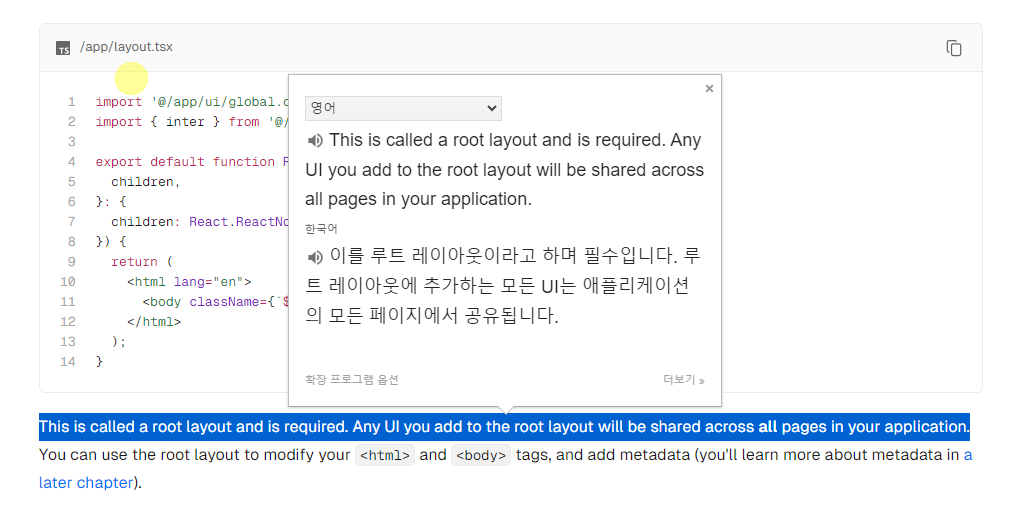This screenshot has height=509, width=1010.
Task: Play audio for the English sentence
Action: pyautogui.click(x=315, y=140)
